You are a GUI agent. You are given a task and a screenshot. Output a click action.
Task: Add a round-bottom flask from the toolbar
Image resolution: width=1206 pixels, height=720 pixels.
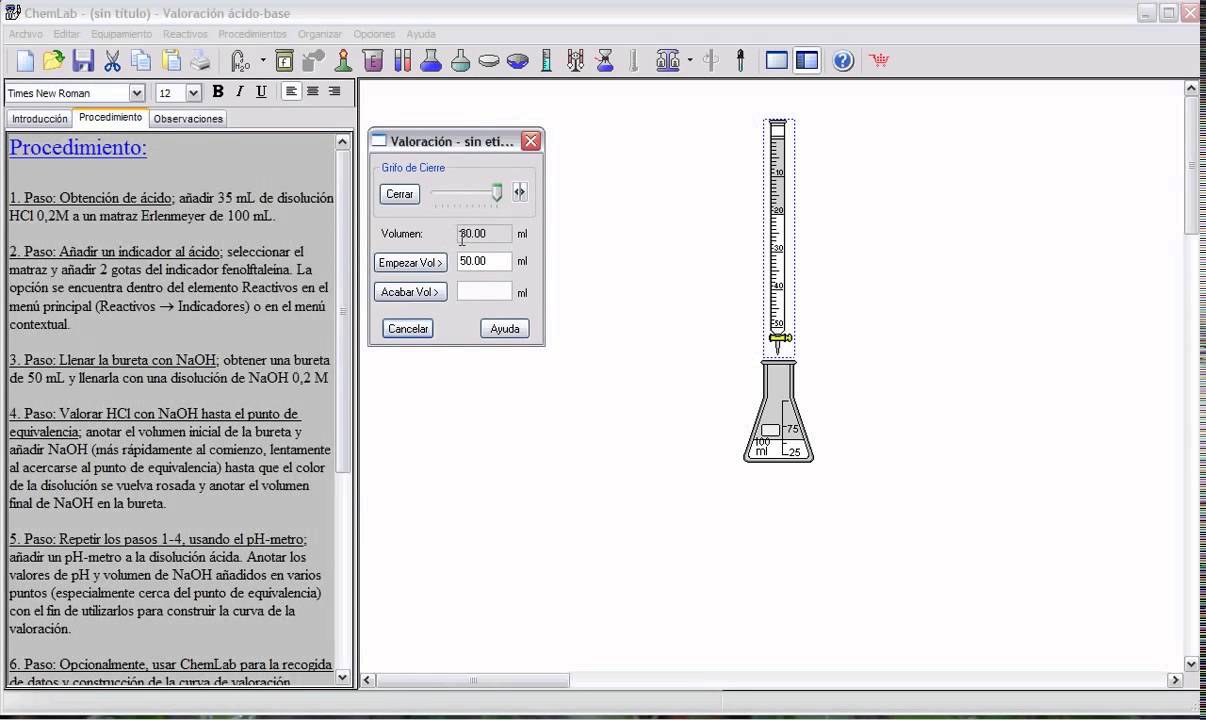click(x=460, y=61)
